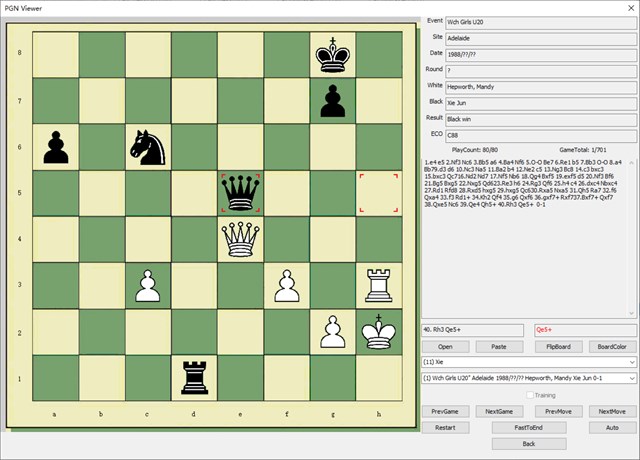
Task: Select the white king on h2
Action: click(x=379, y=331)
